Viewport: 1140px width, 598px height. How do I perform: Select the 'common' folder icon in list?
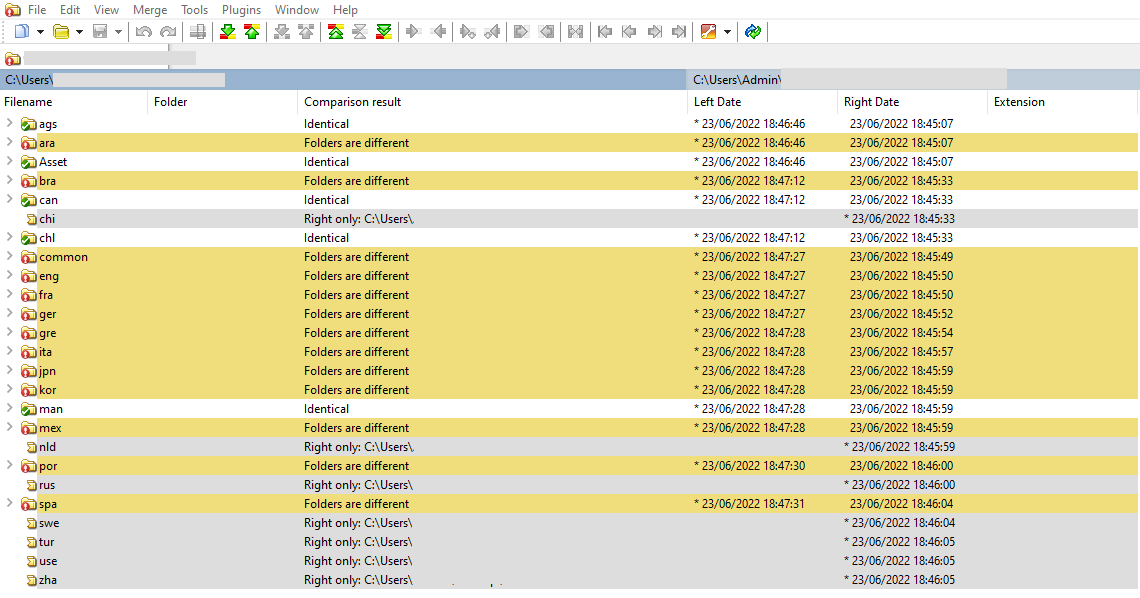[x=28, y=257]
